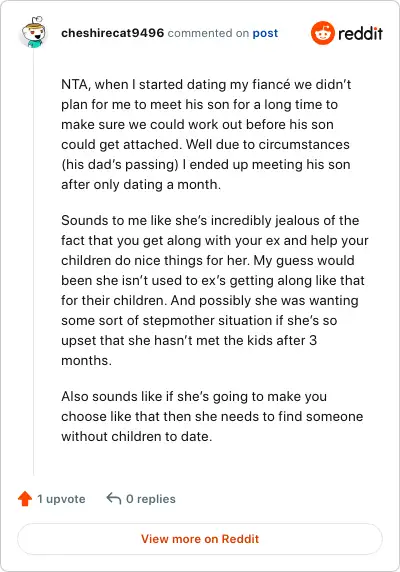Image resolution: width=400 pixels, height=572 pixels.
Task: Open the cheshirecat9496 username link
Action: click(113, 33)
